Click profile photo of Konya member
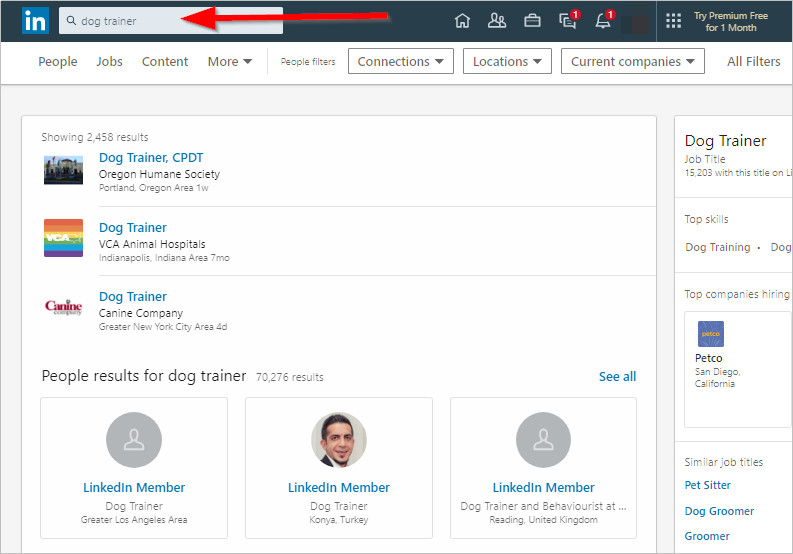The height and width of the screenshot is (554, 793). [339, 440]
